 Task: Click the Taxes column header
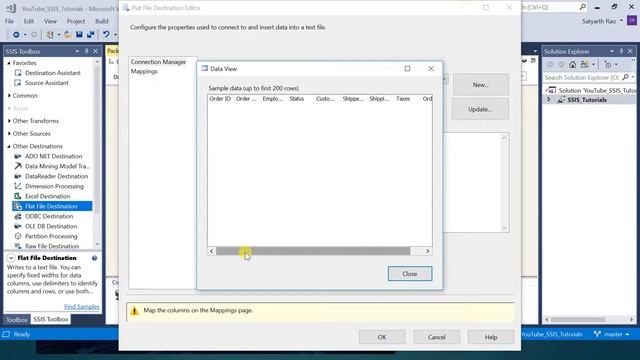(x=403, y=99)
